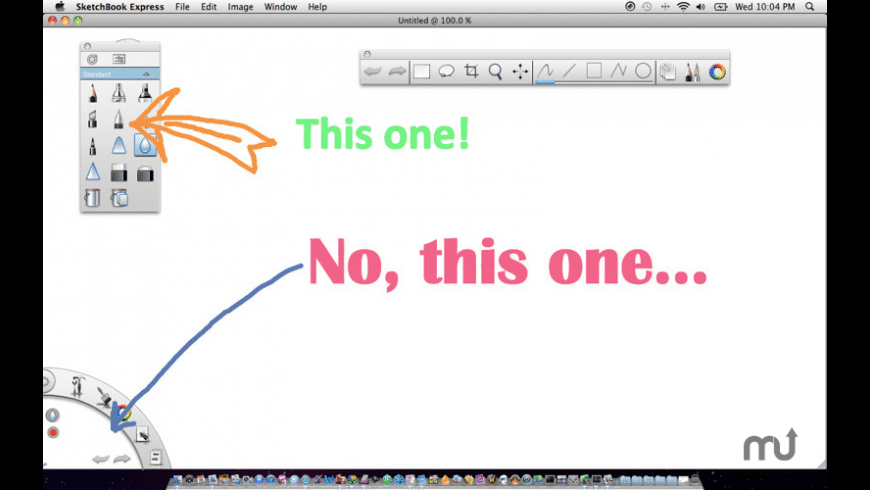
Task: Close the brush palette panel
Action: pos(87,47)
